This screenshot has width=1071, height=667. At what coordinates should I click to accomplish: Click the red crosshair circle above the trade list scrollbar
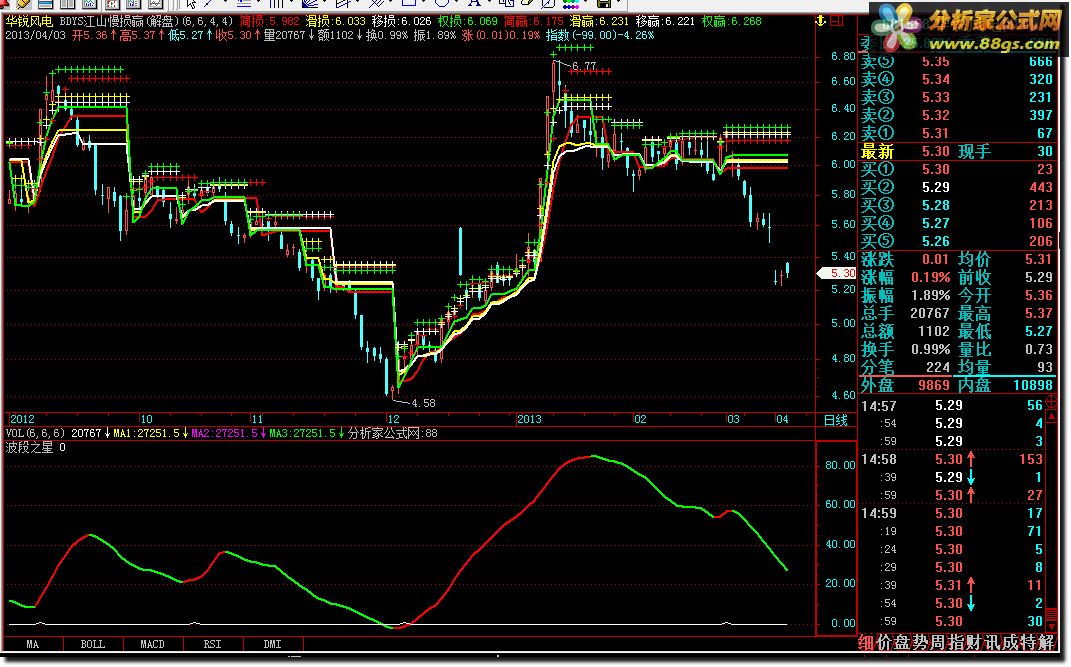point(1051,403)
